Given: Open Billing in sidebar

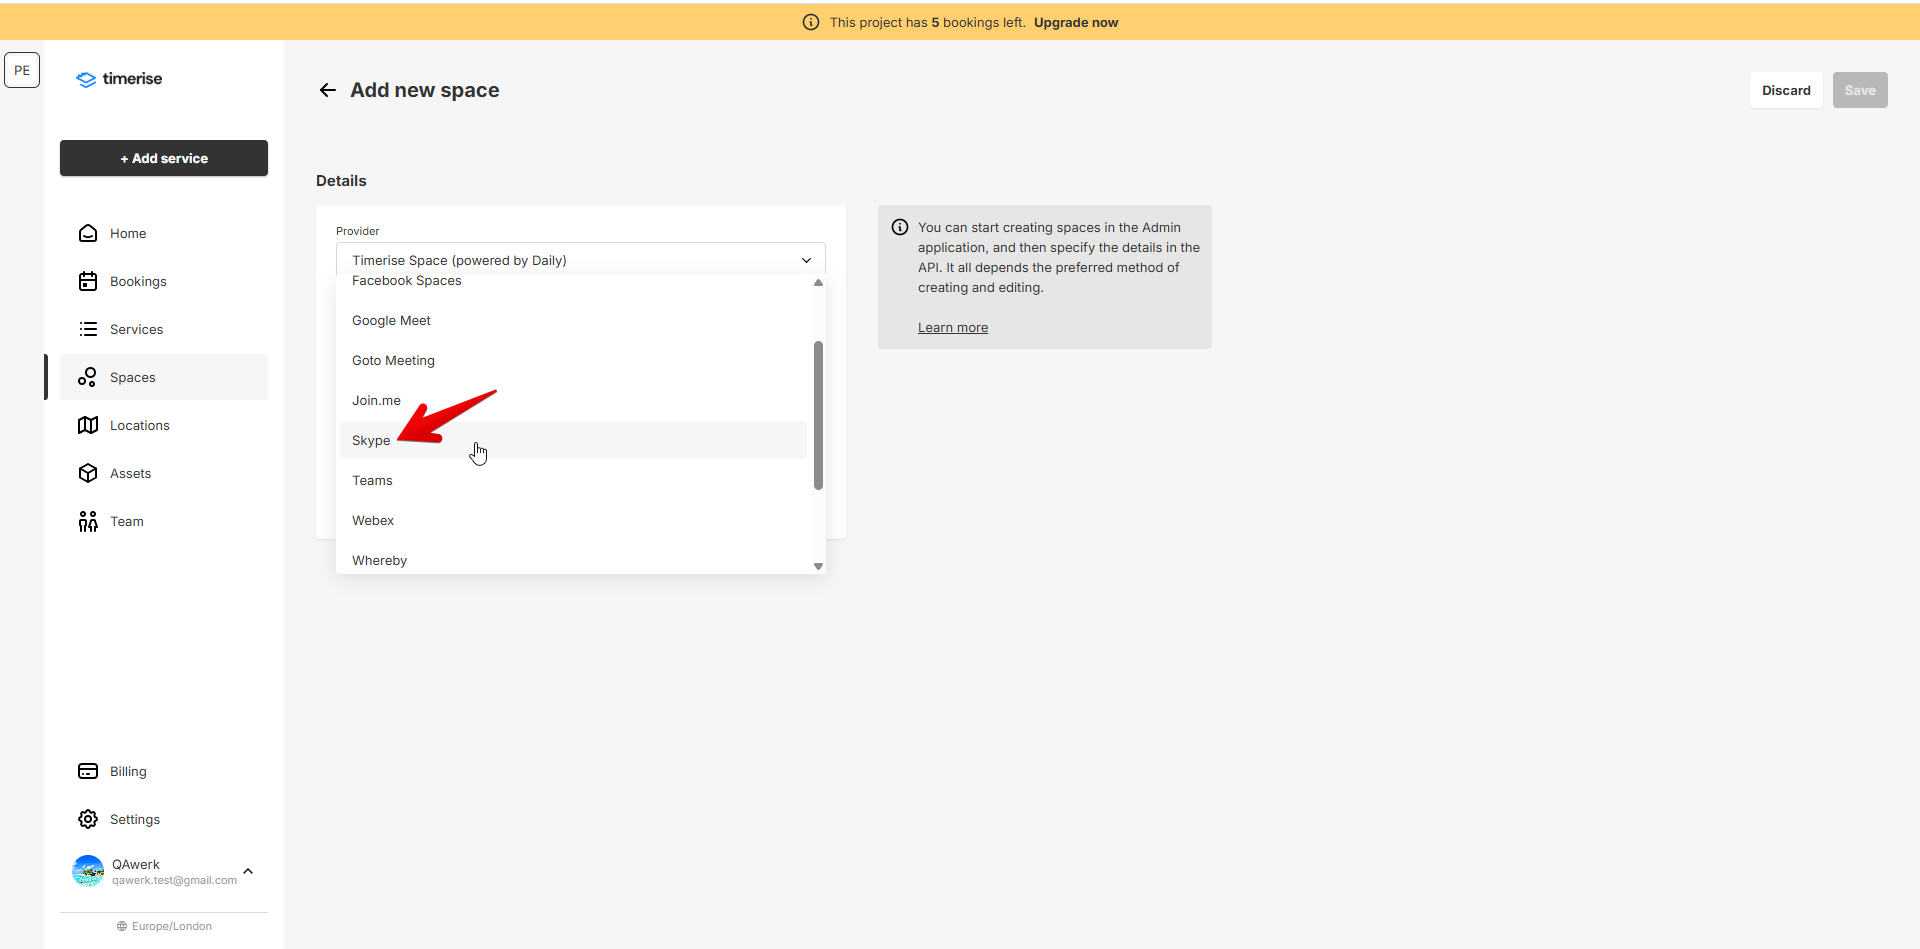Looking at the screenshot, I should 164,771.
